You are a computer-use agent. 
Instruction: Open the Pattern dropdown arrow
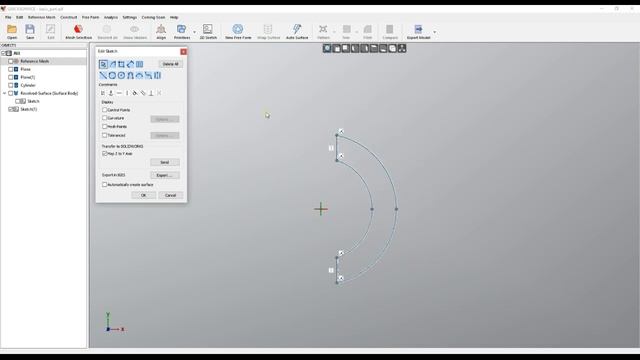(x=334, y=32)
